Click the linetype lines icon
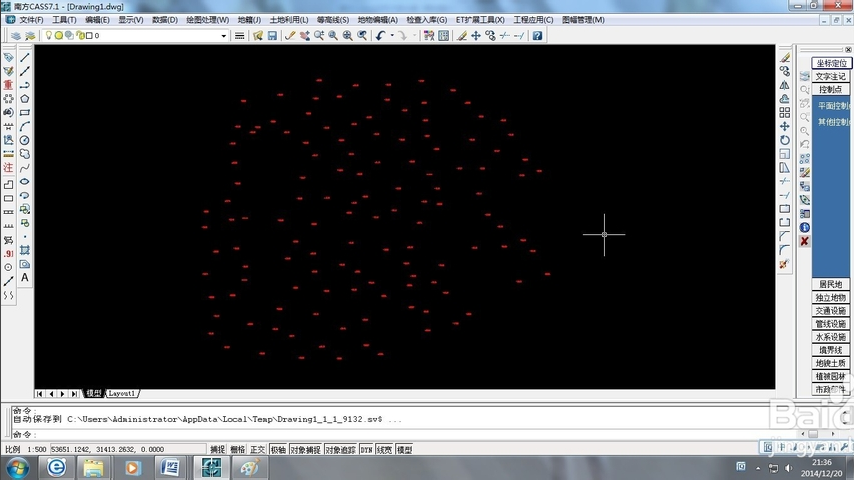Screen dimensions: 854x480 239,35
